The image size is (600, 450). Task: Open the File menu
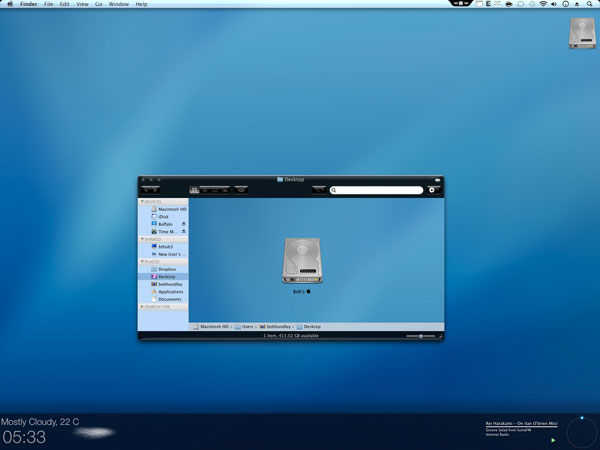tap(49, 4)
